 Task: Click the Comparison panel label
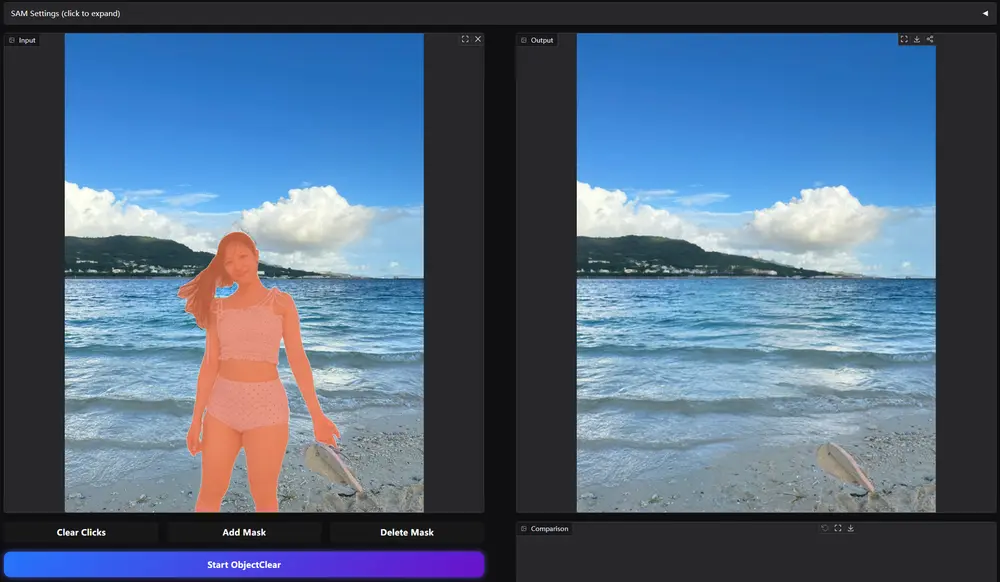545,528
